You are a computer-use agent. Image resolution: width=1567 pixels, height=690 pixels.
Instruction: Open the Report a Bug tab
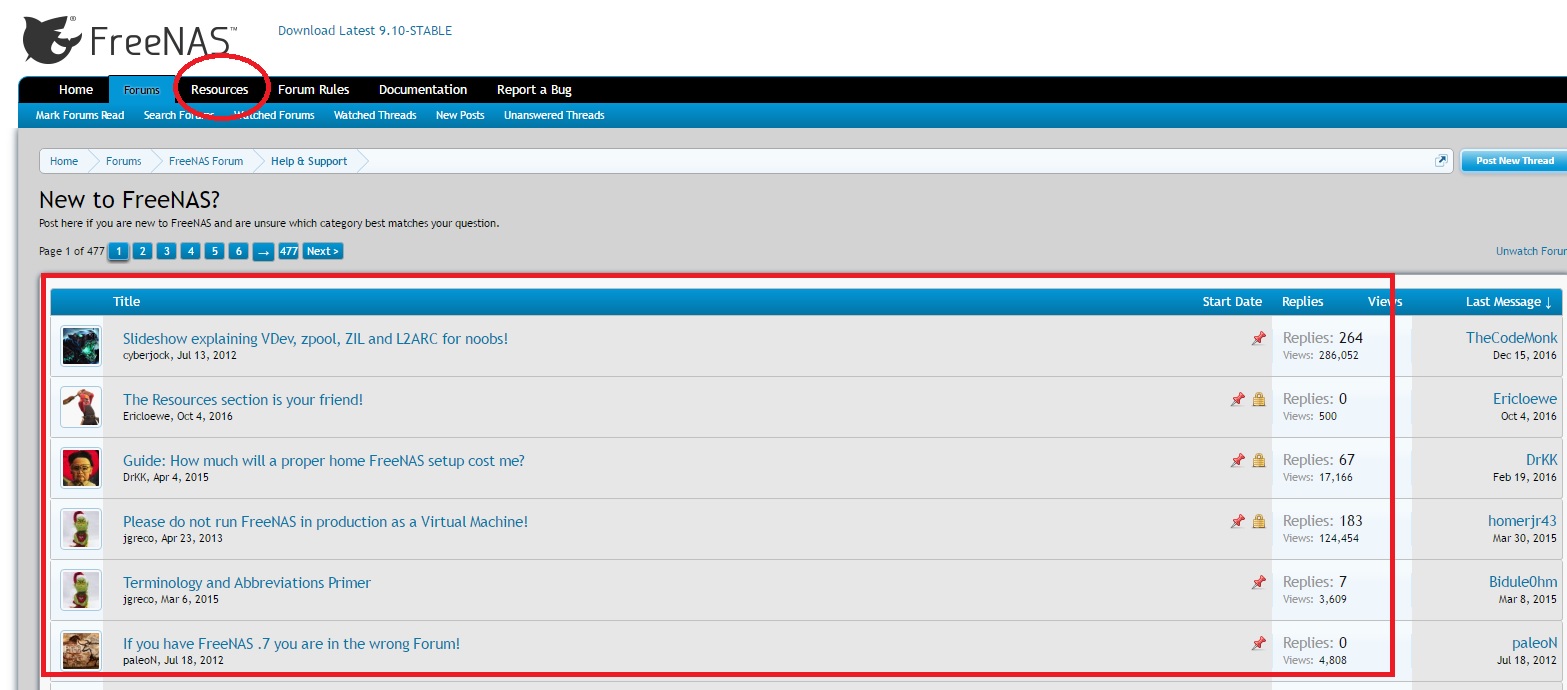[x=534, y=90]
